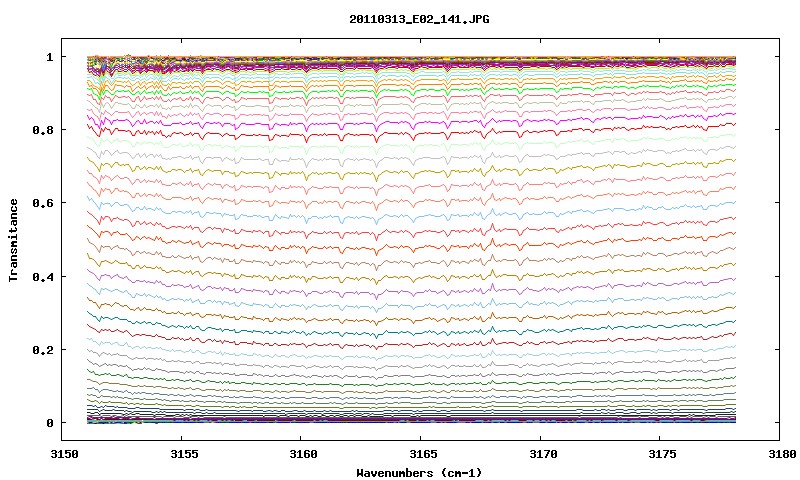
Task: Click the y-axis tick label 0.6
Action: pos(43,203)
